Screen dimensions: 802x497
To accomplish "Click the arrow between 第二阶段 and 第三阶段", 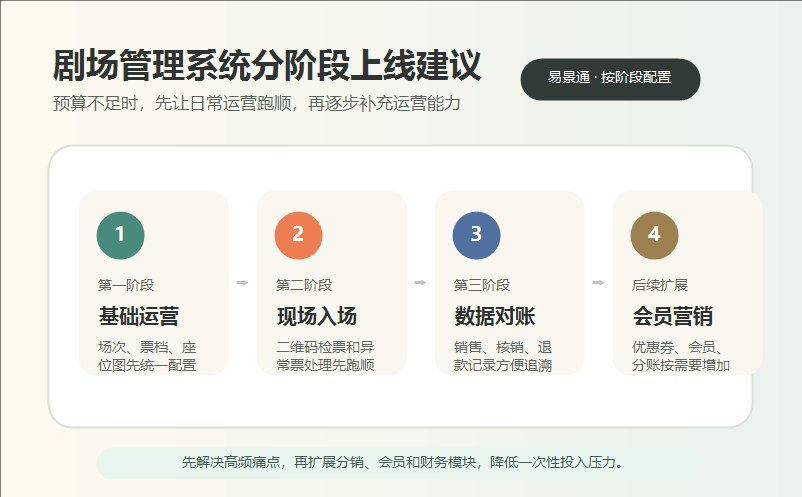I will pos(420,282).
